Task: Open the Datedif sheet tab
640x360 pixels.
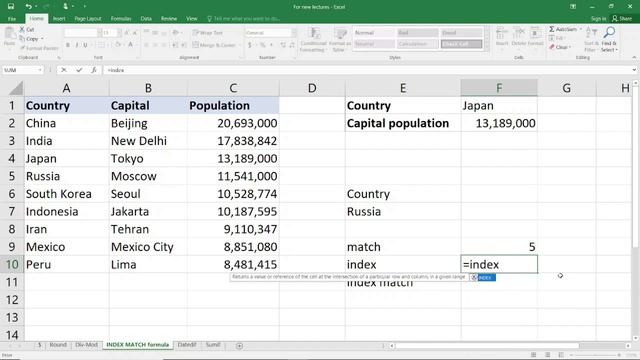Action: [x=187, y=345]
